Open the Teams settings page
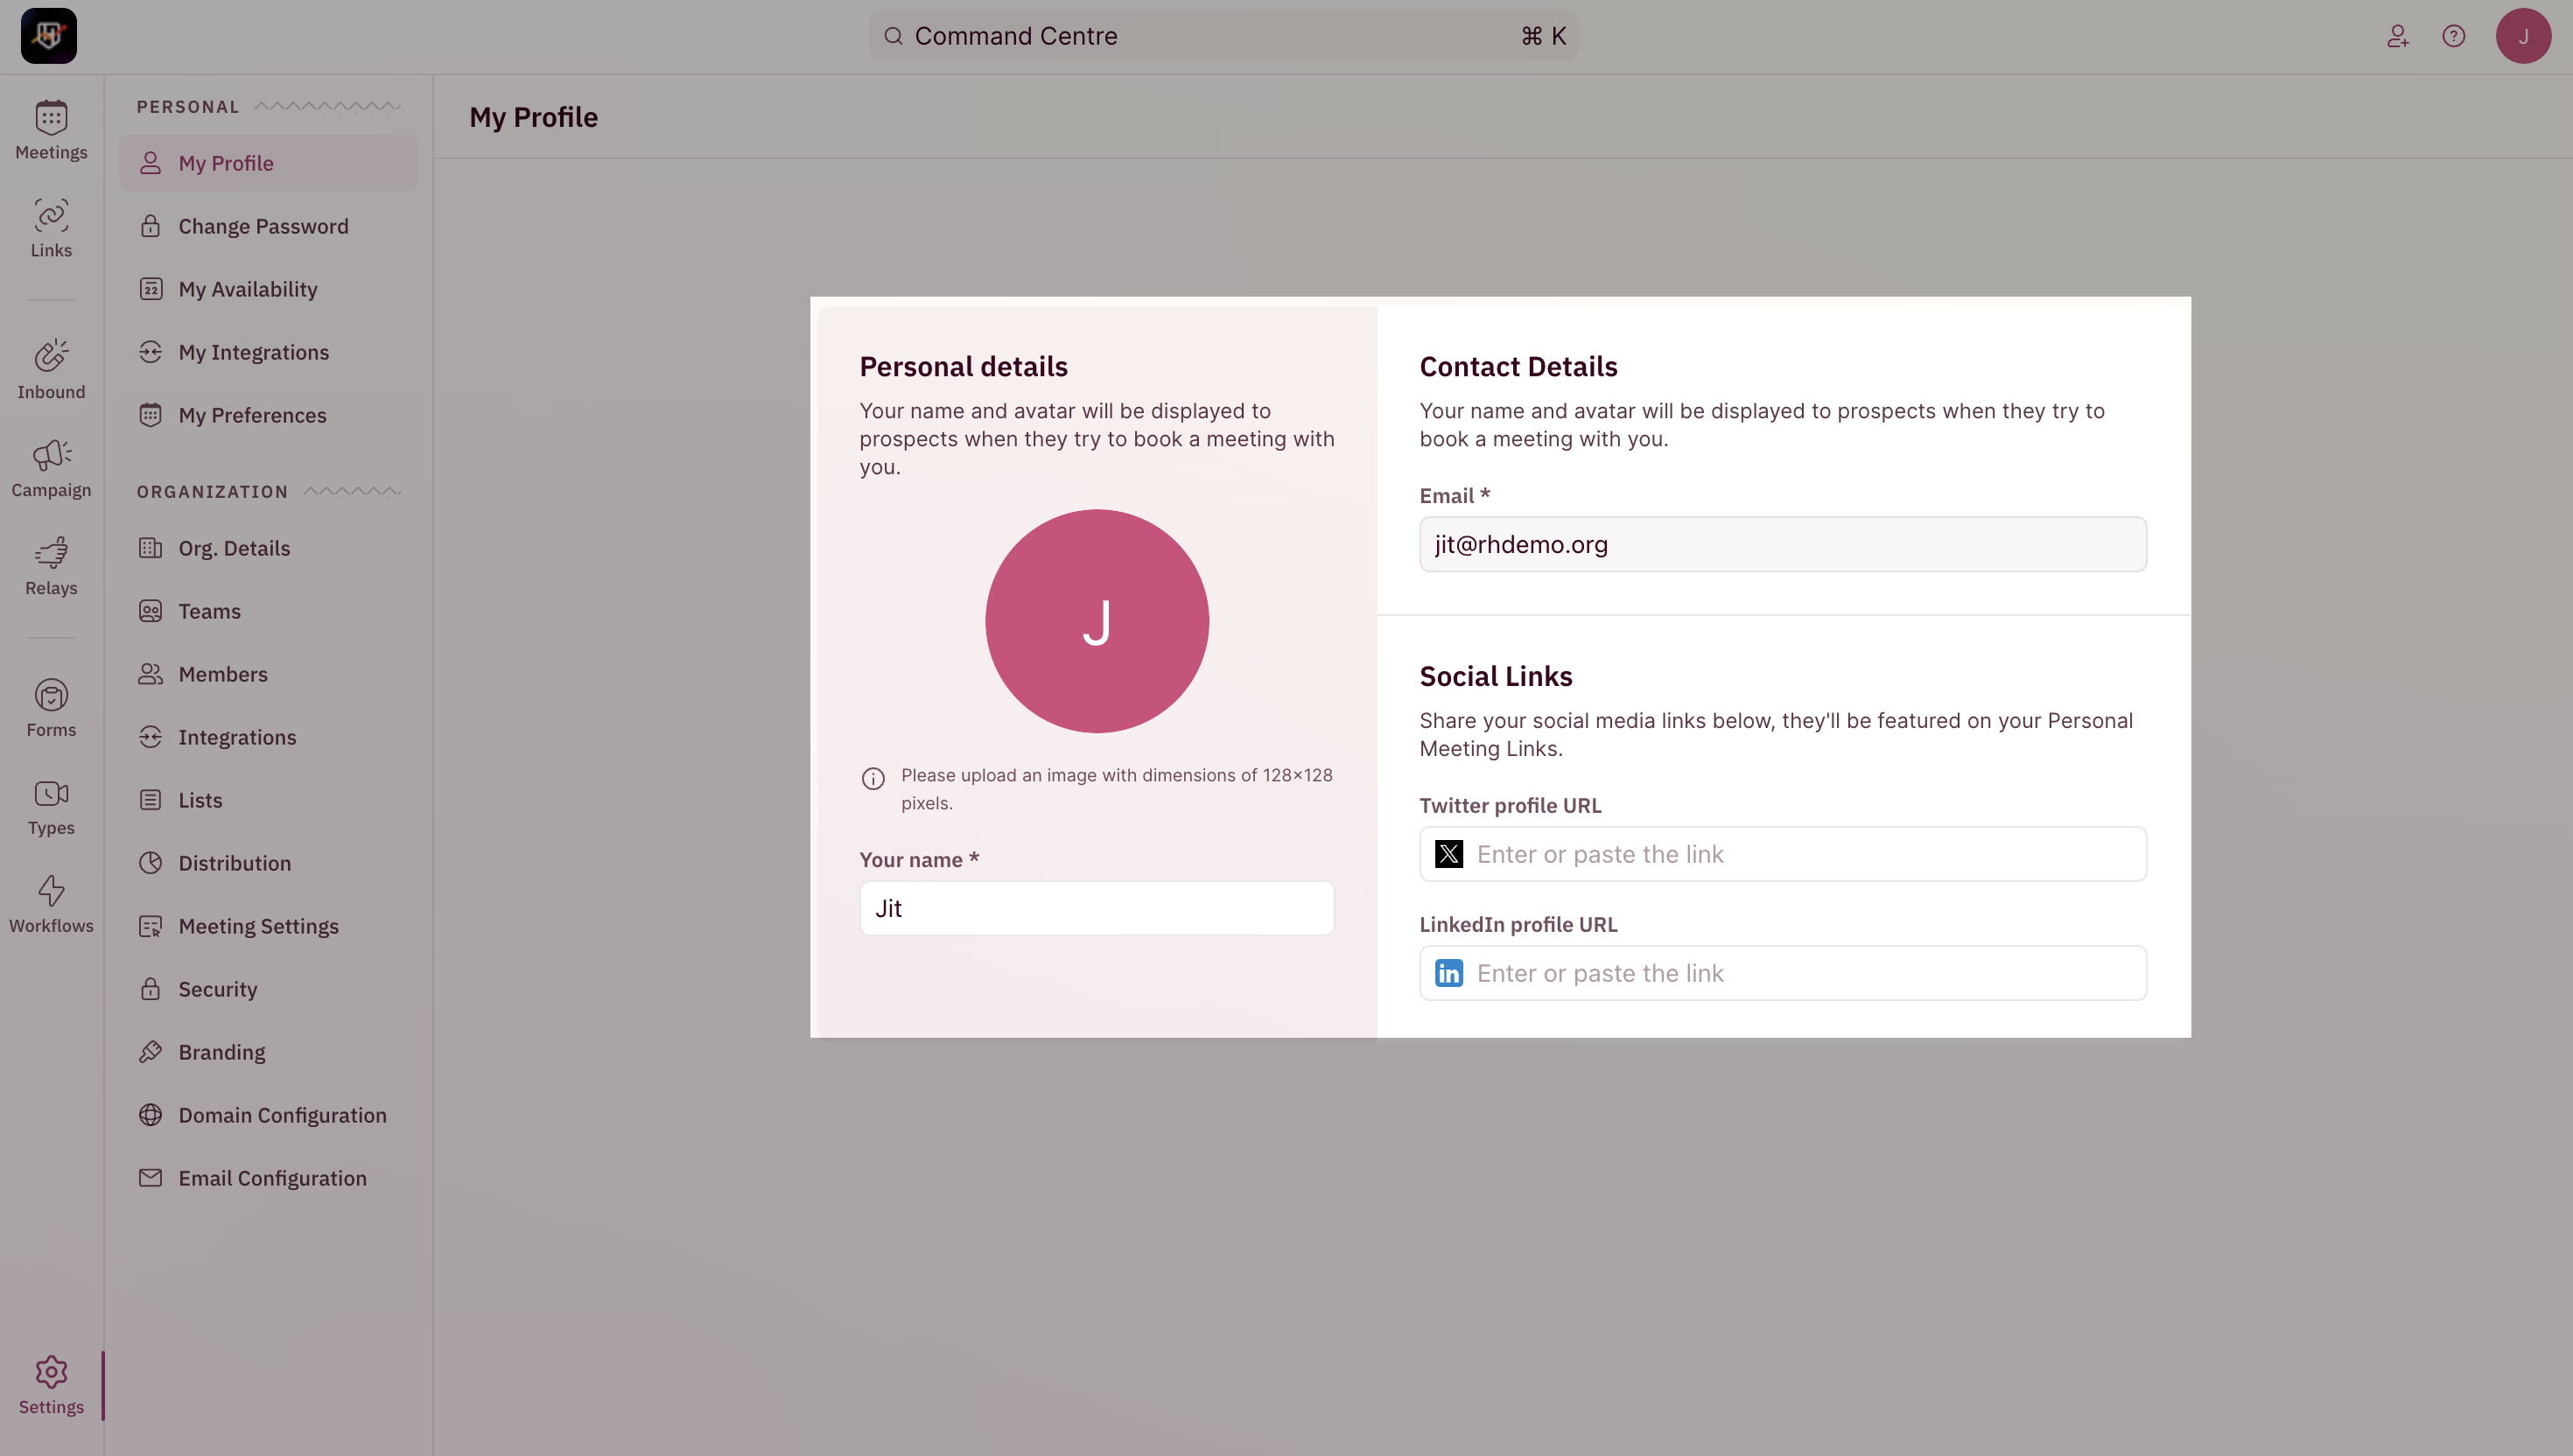Screen dimensions: 2573x1456 tap(269, 611)
